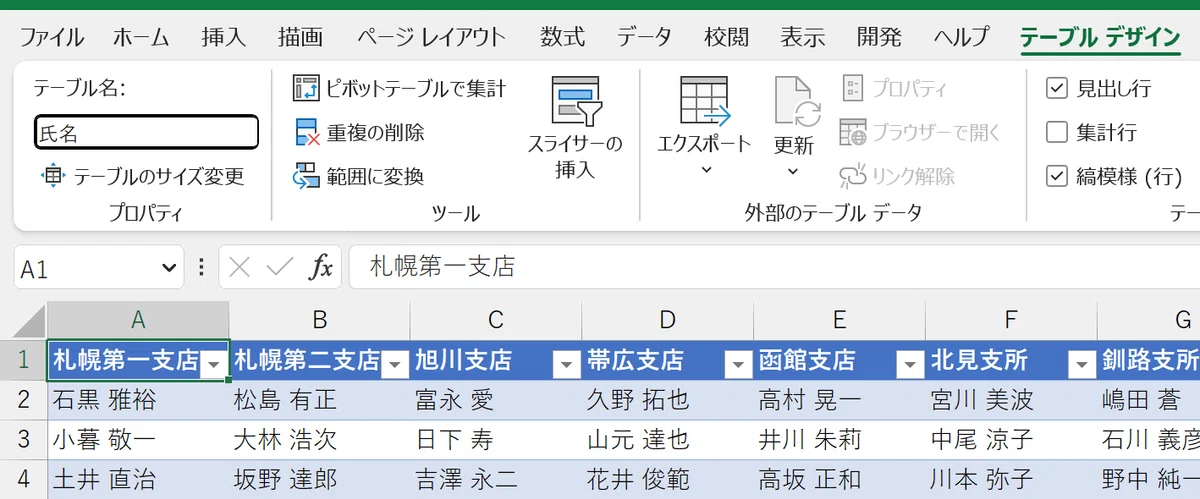Select cell containing 富永 愛

(x=496, y=400)
